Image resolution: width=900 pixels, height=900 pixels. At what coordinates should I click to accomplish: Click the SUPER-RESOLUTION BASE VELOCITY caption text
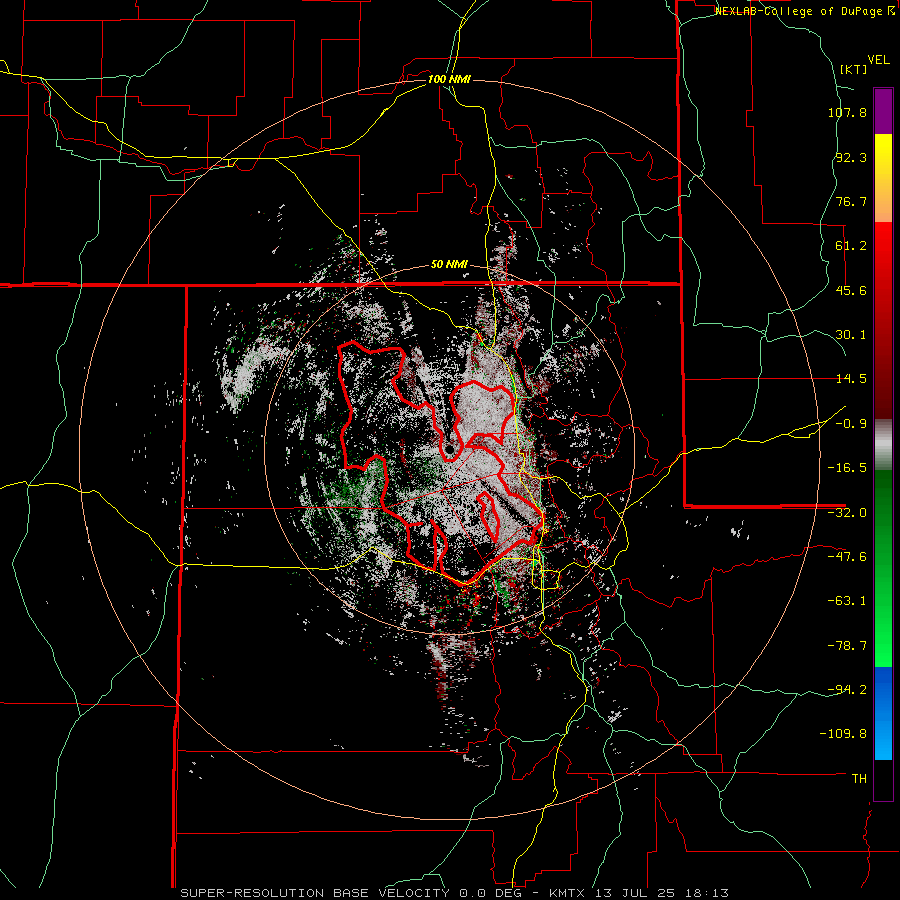point(317,893)
